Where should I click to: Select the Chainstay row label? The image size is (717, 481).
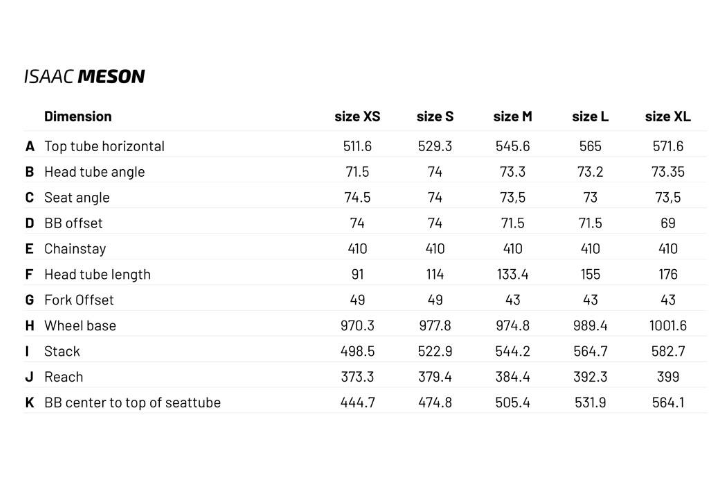point(75,249)
